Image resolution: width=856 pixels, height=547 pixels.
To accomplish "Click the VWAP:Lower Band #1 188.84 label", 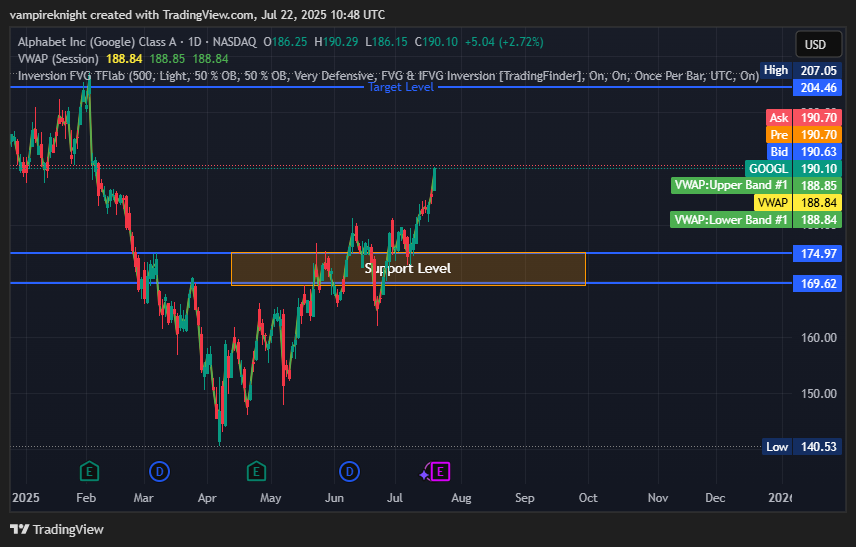I will [756, 220].
